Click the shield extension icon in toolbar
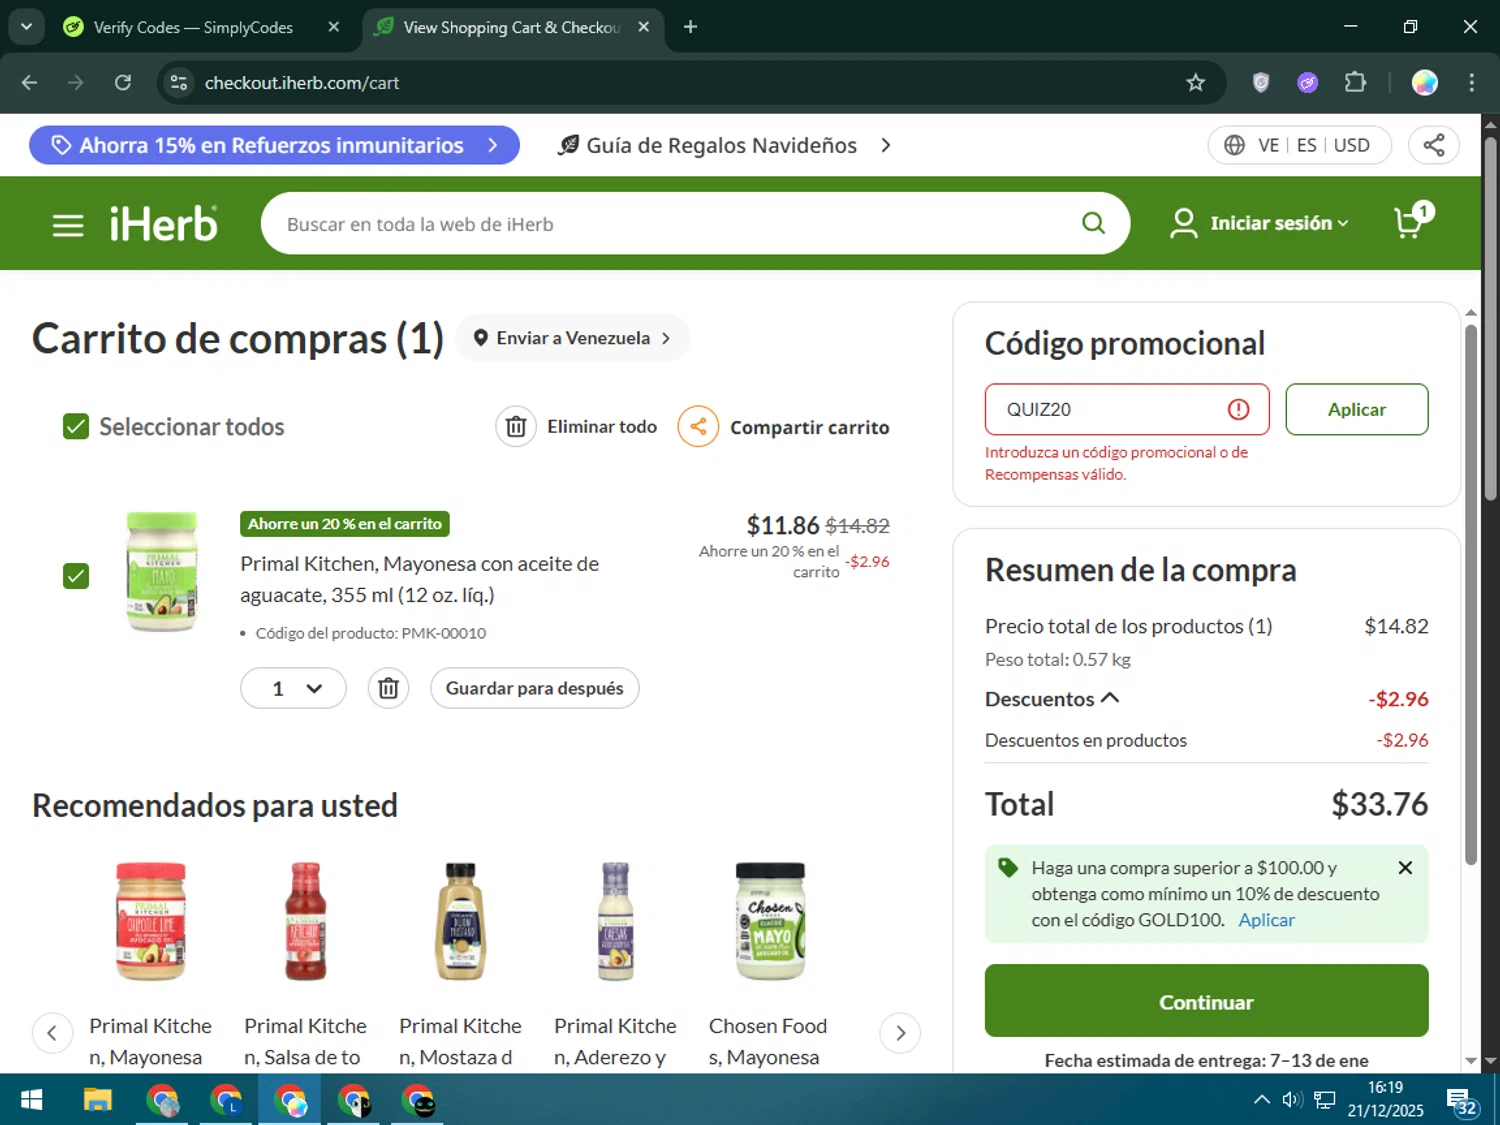Viewport: 1500px width, 1125px height. (1261, 83)
